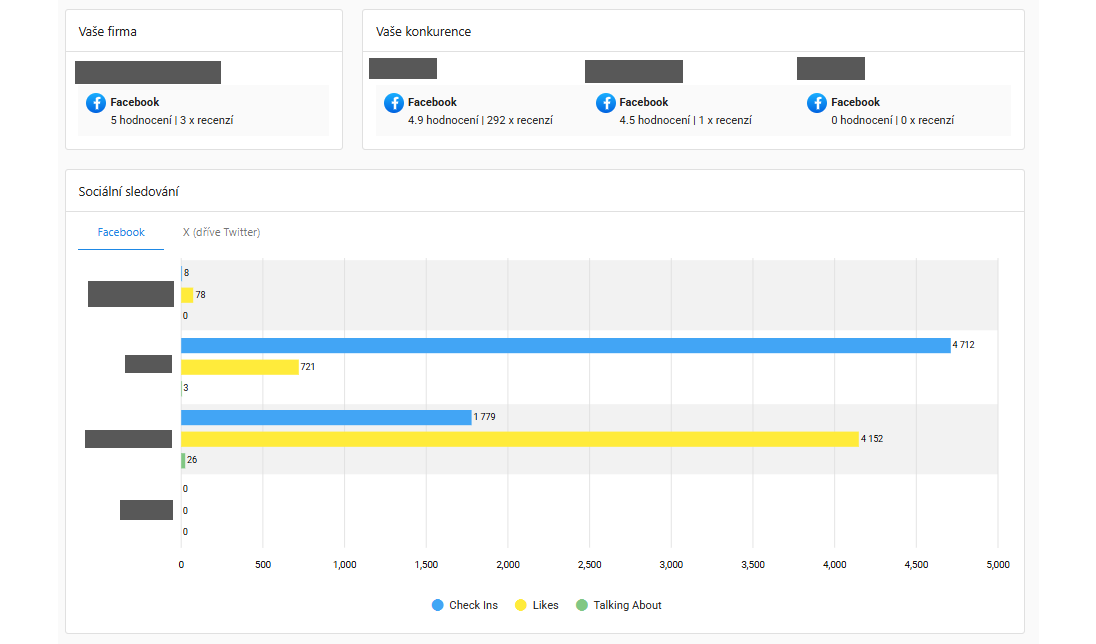1096x644 pixels.
Task: Switch to the Facebook tab
Action: (x=121, y=232)
